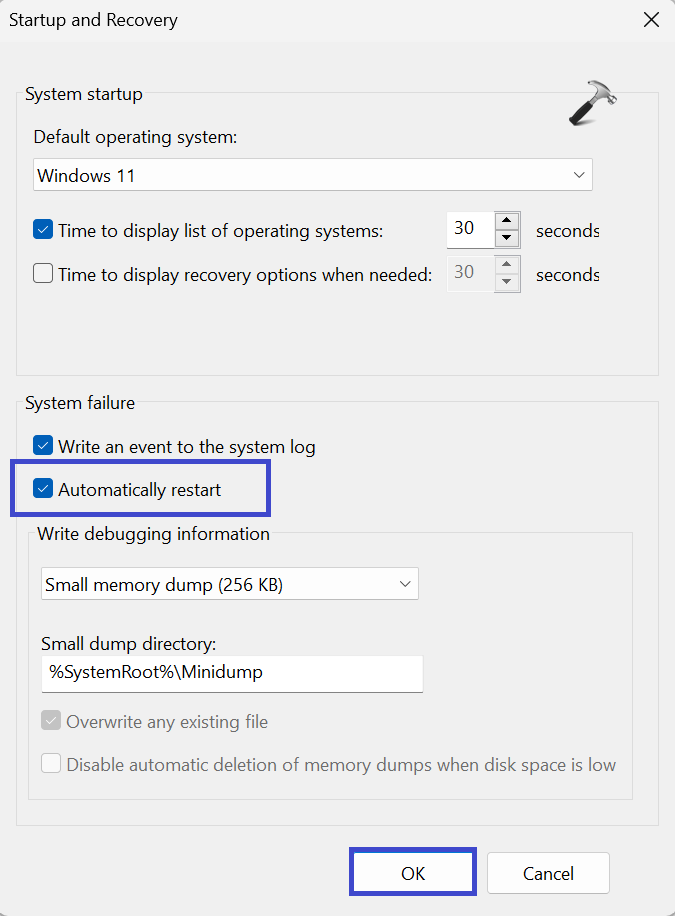Open the Default operating system dropdown
Image resolution: width=675 pixels, height=916 pixels.
click(x=312, y=175)
